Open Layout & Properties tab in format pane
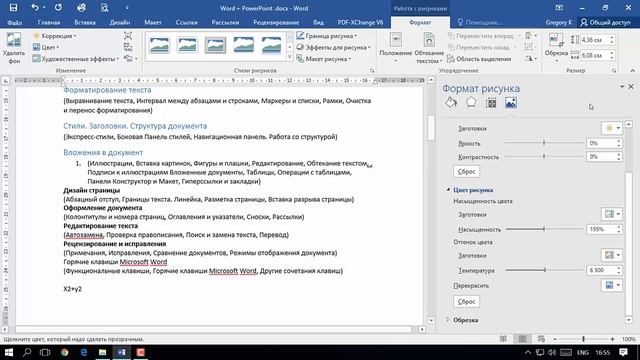 [x=491, y=103]
